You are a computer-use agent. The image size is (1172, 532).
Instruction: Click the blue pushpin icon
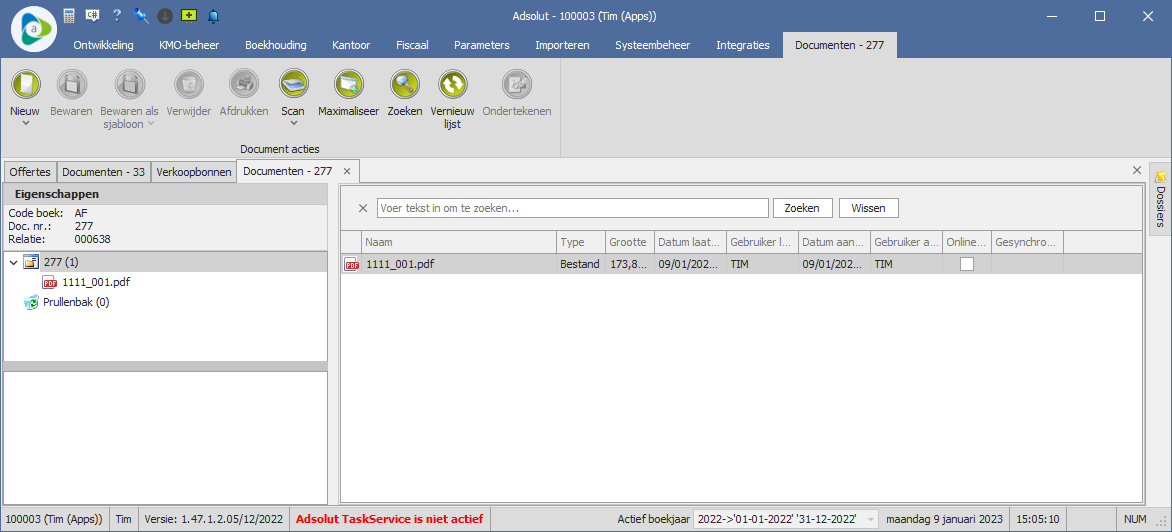pos(141,16)
